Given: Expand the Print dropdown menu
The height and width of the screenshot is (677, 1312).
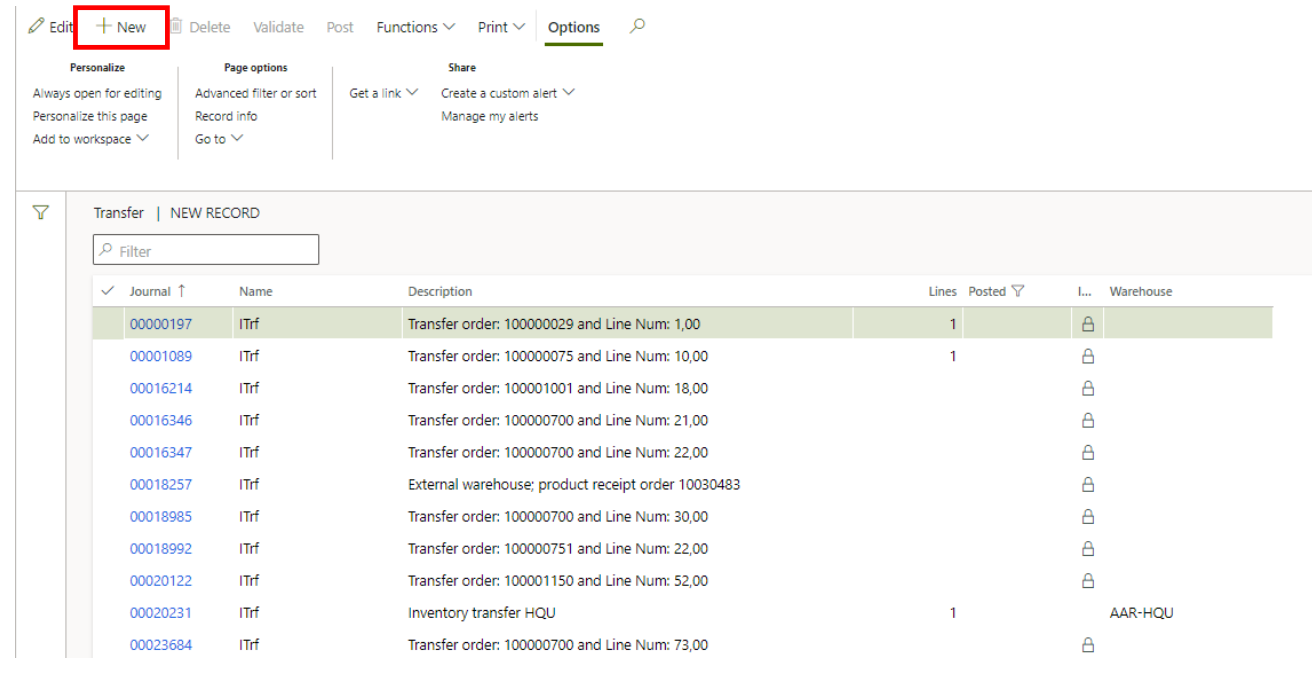Looking at the screenshot, I should (501, 27).
